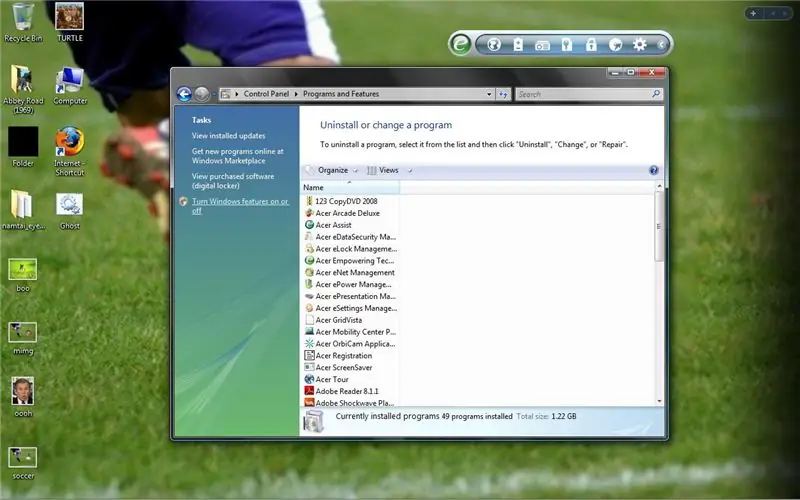Click Turn Windows features on or off

[x=240, y=206]
